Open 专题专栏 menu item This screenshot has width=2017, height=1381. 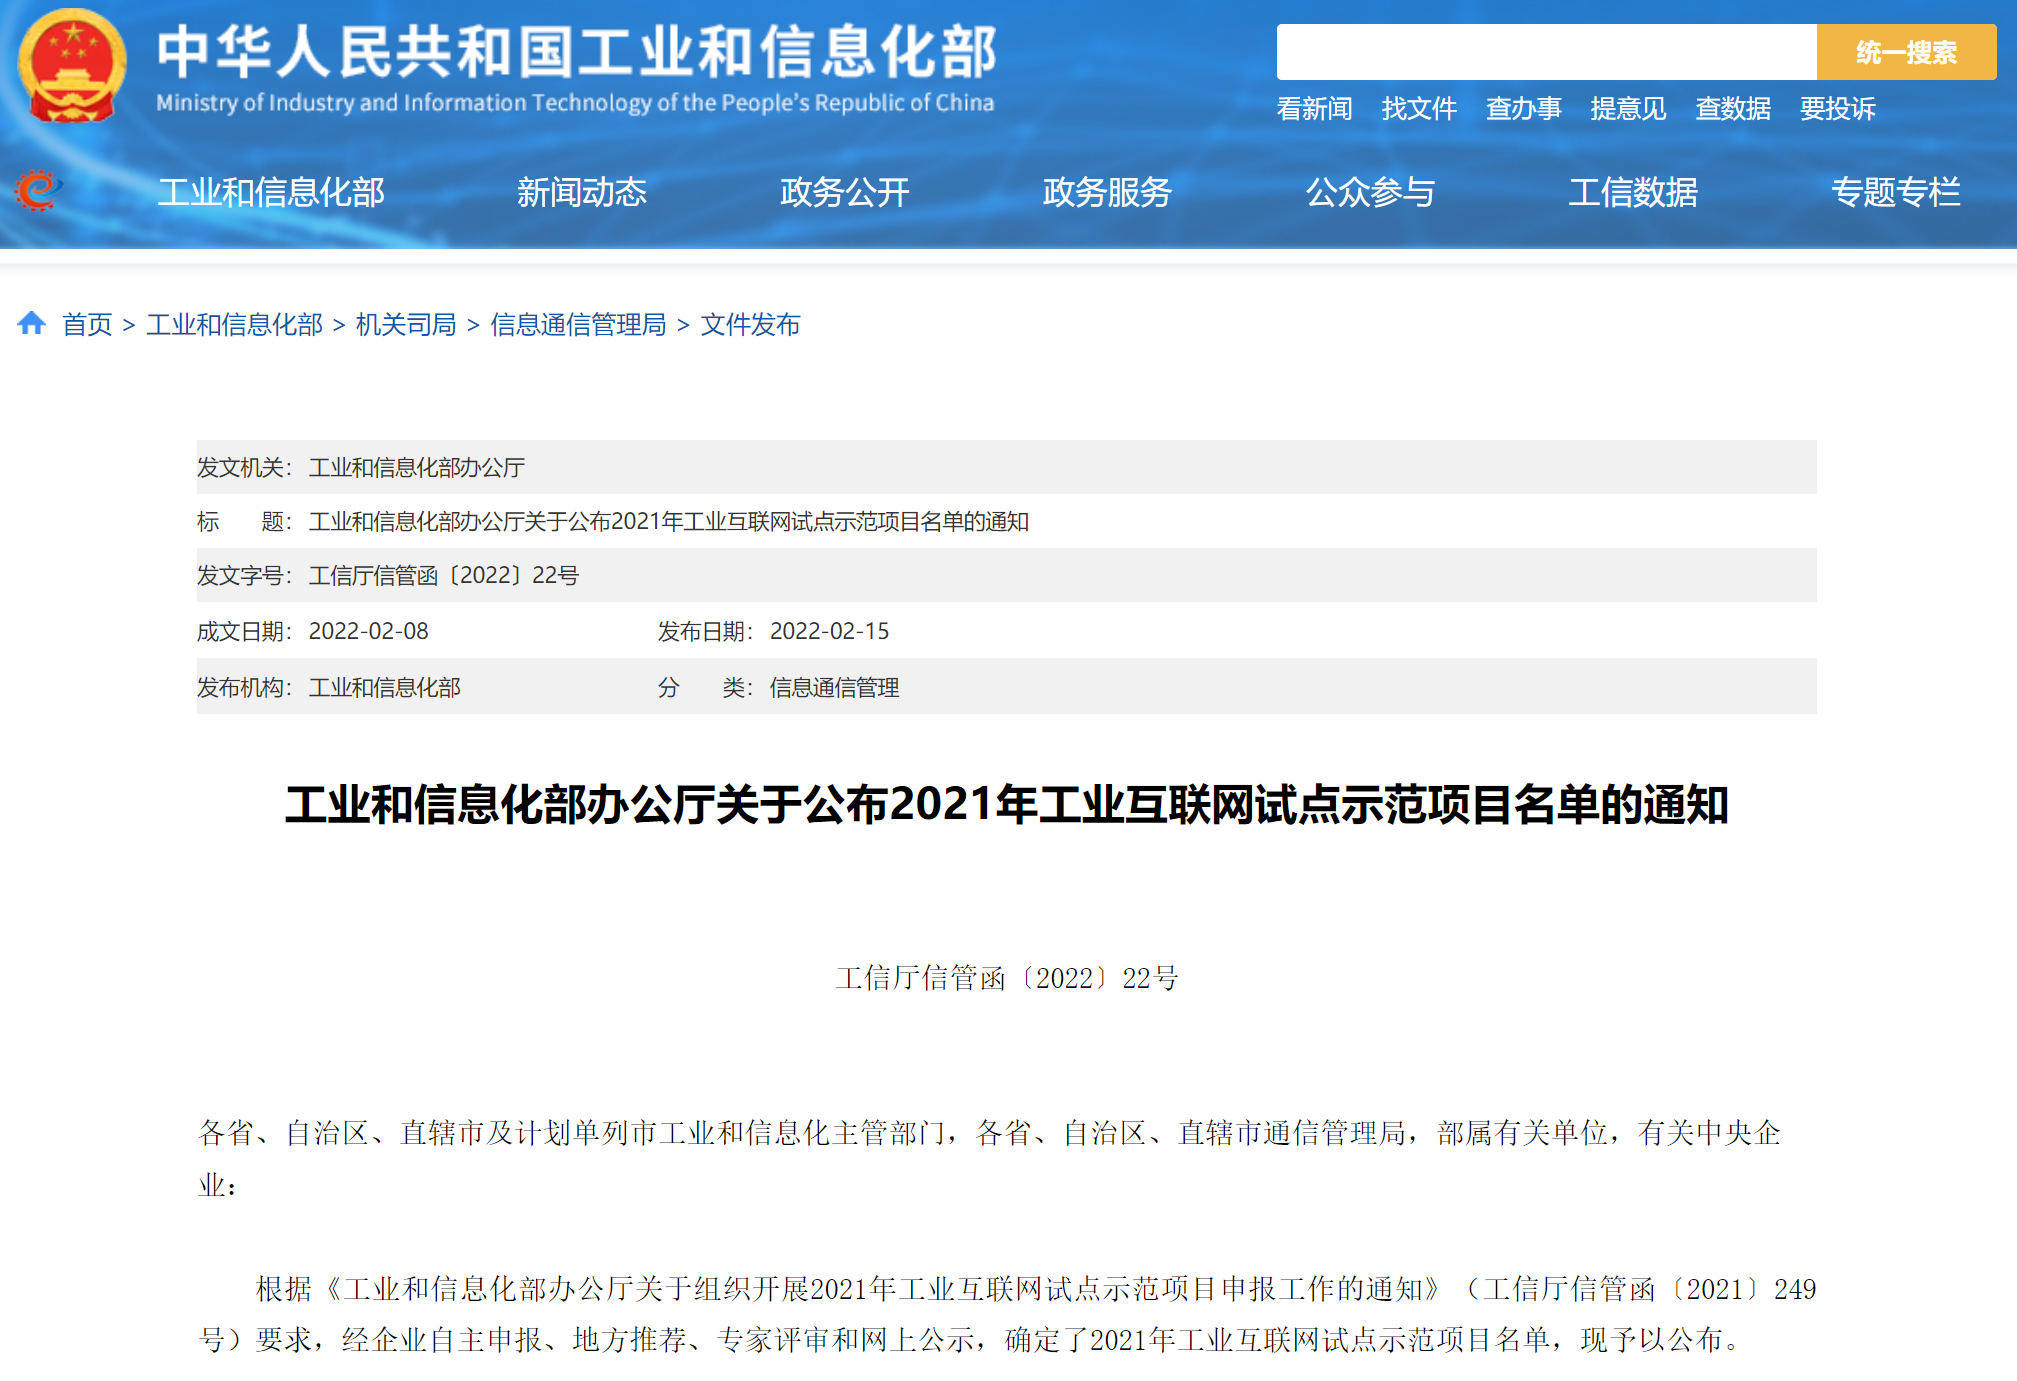click(x=1895, y=192)
